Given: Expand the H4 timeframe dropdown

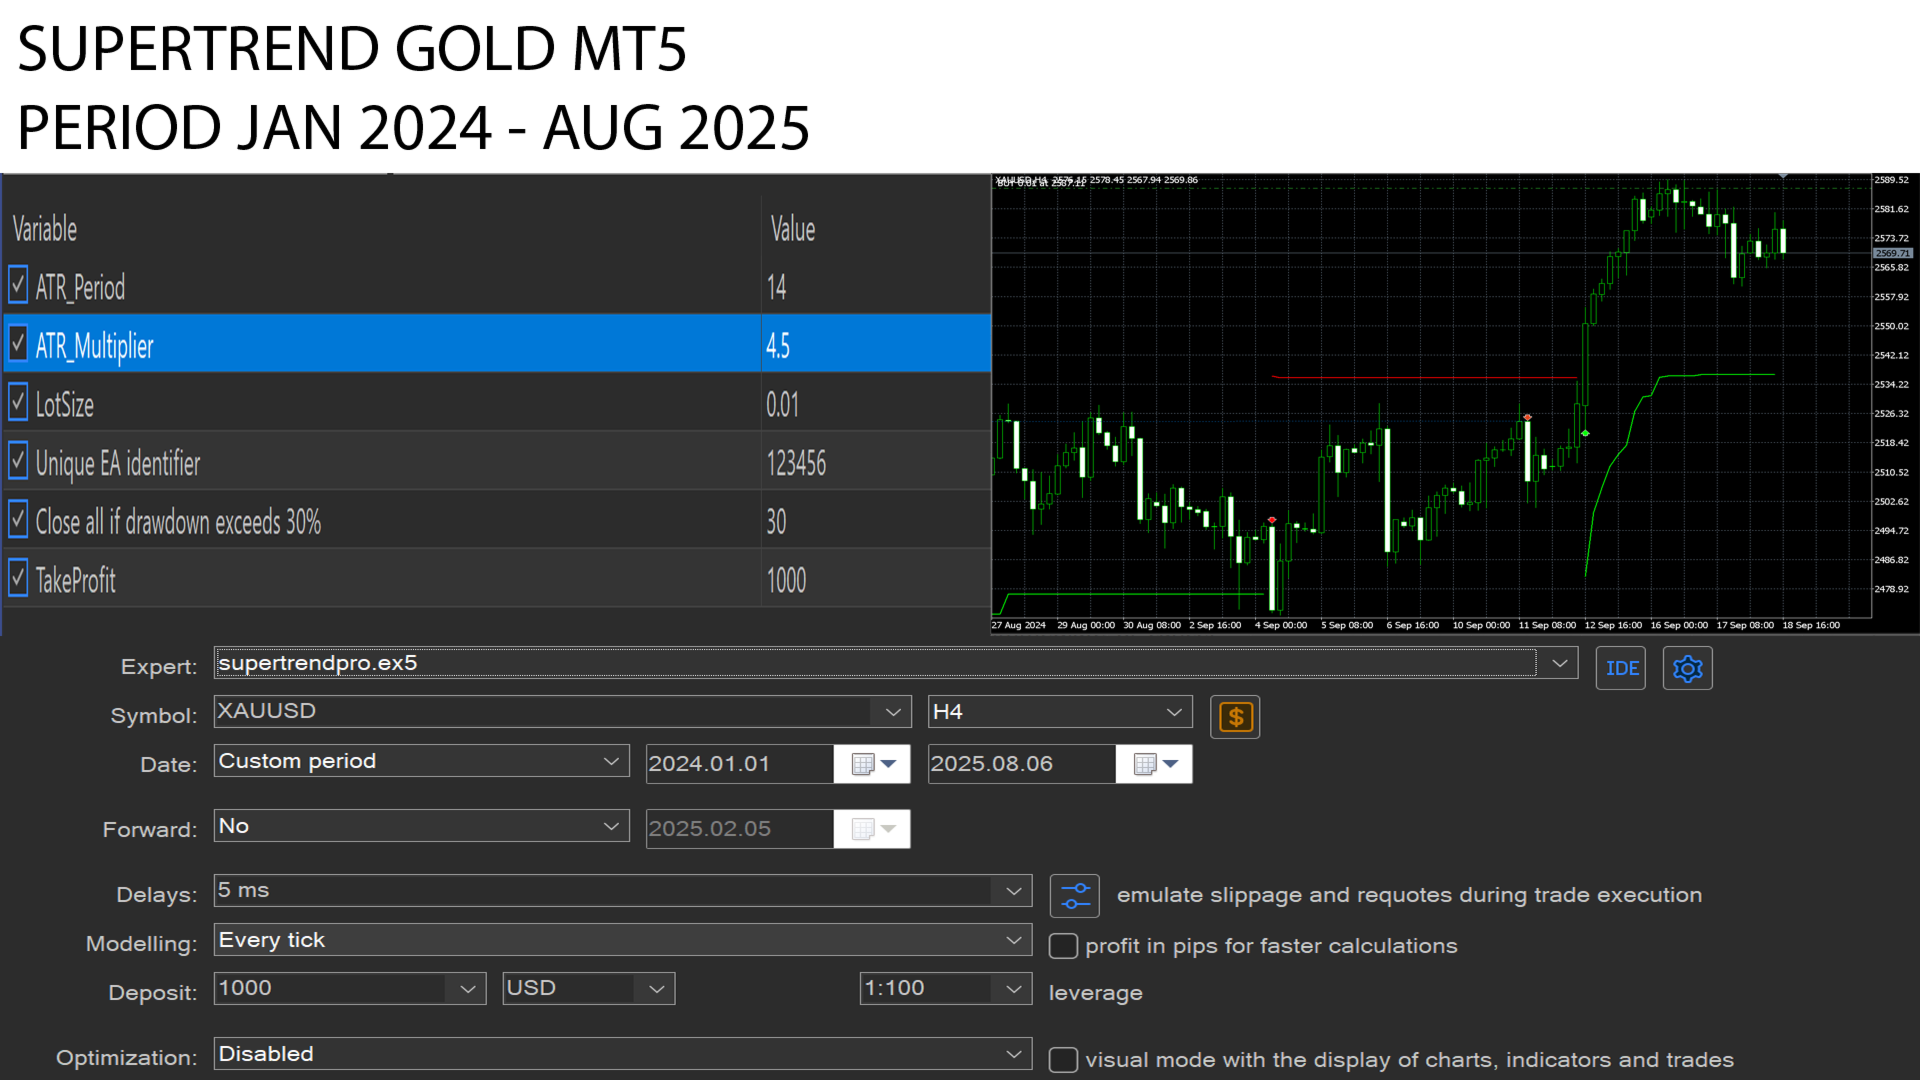Looking at the screenshot, I should click(1174, 712).
